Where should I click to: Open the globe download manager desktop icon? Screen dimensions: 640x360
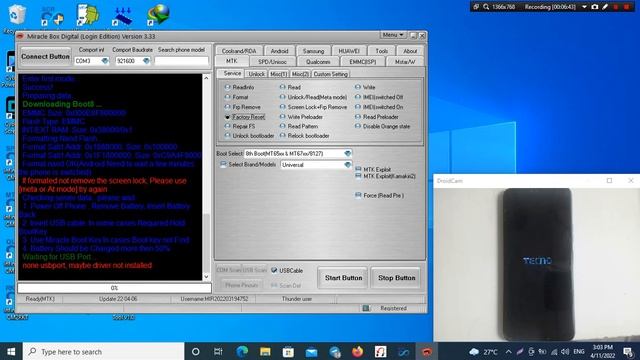click(158, 15)
